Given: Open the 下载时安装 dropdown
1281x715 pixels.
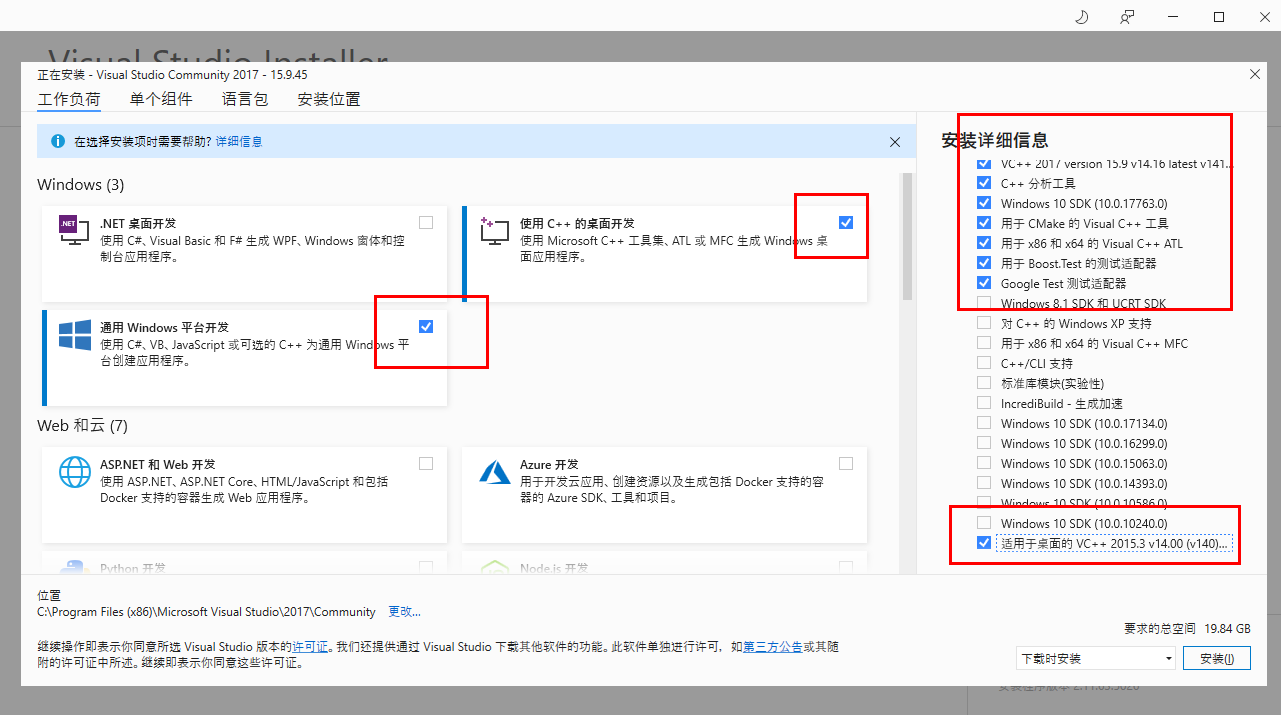Looking at the screenshot, I should coord(1095,657).
